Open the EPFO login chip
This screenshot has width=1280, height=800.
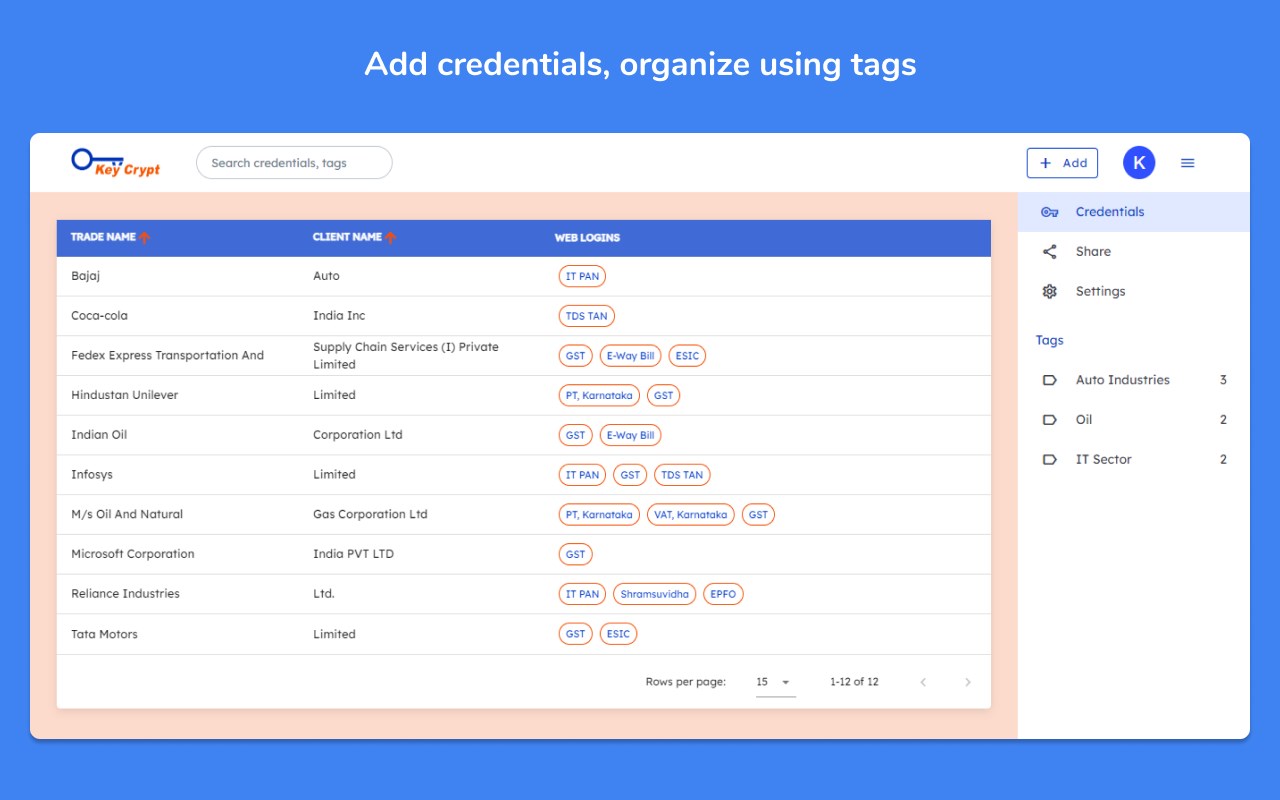724,595
